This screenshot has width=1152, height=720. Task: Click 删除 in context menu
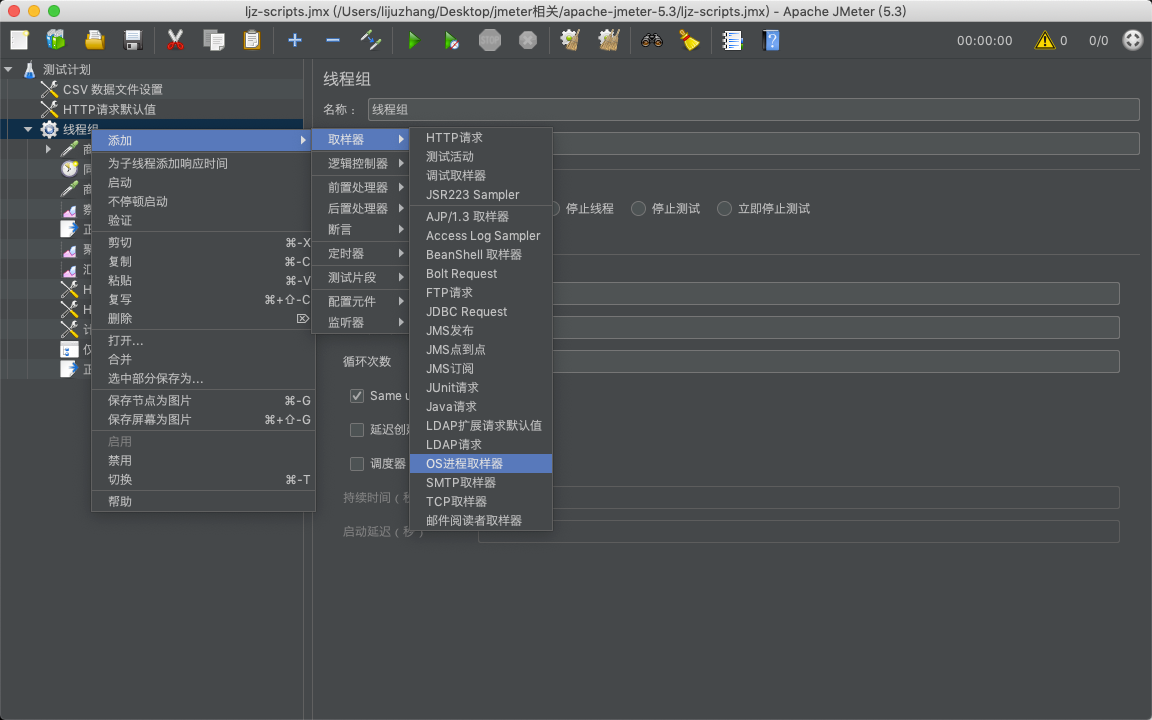(204, 319)
